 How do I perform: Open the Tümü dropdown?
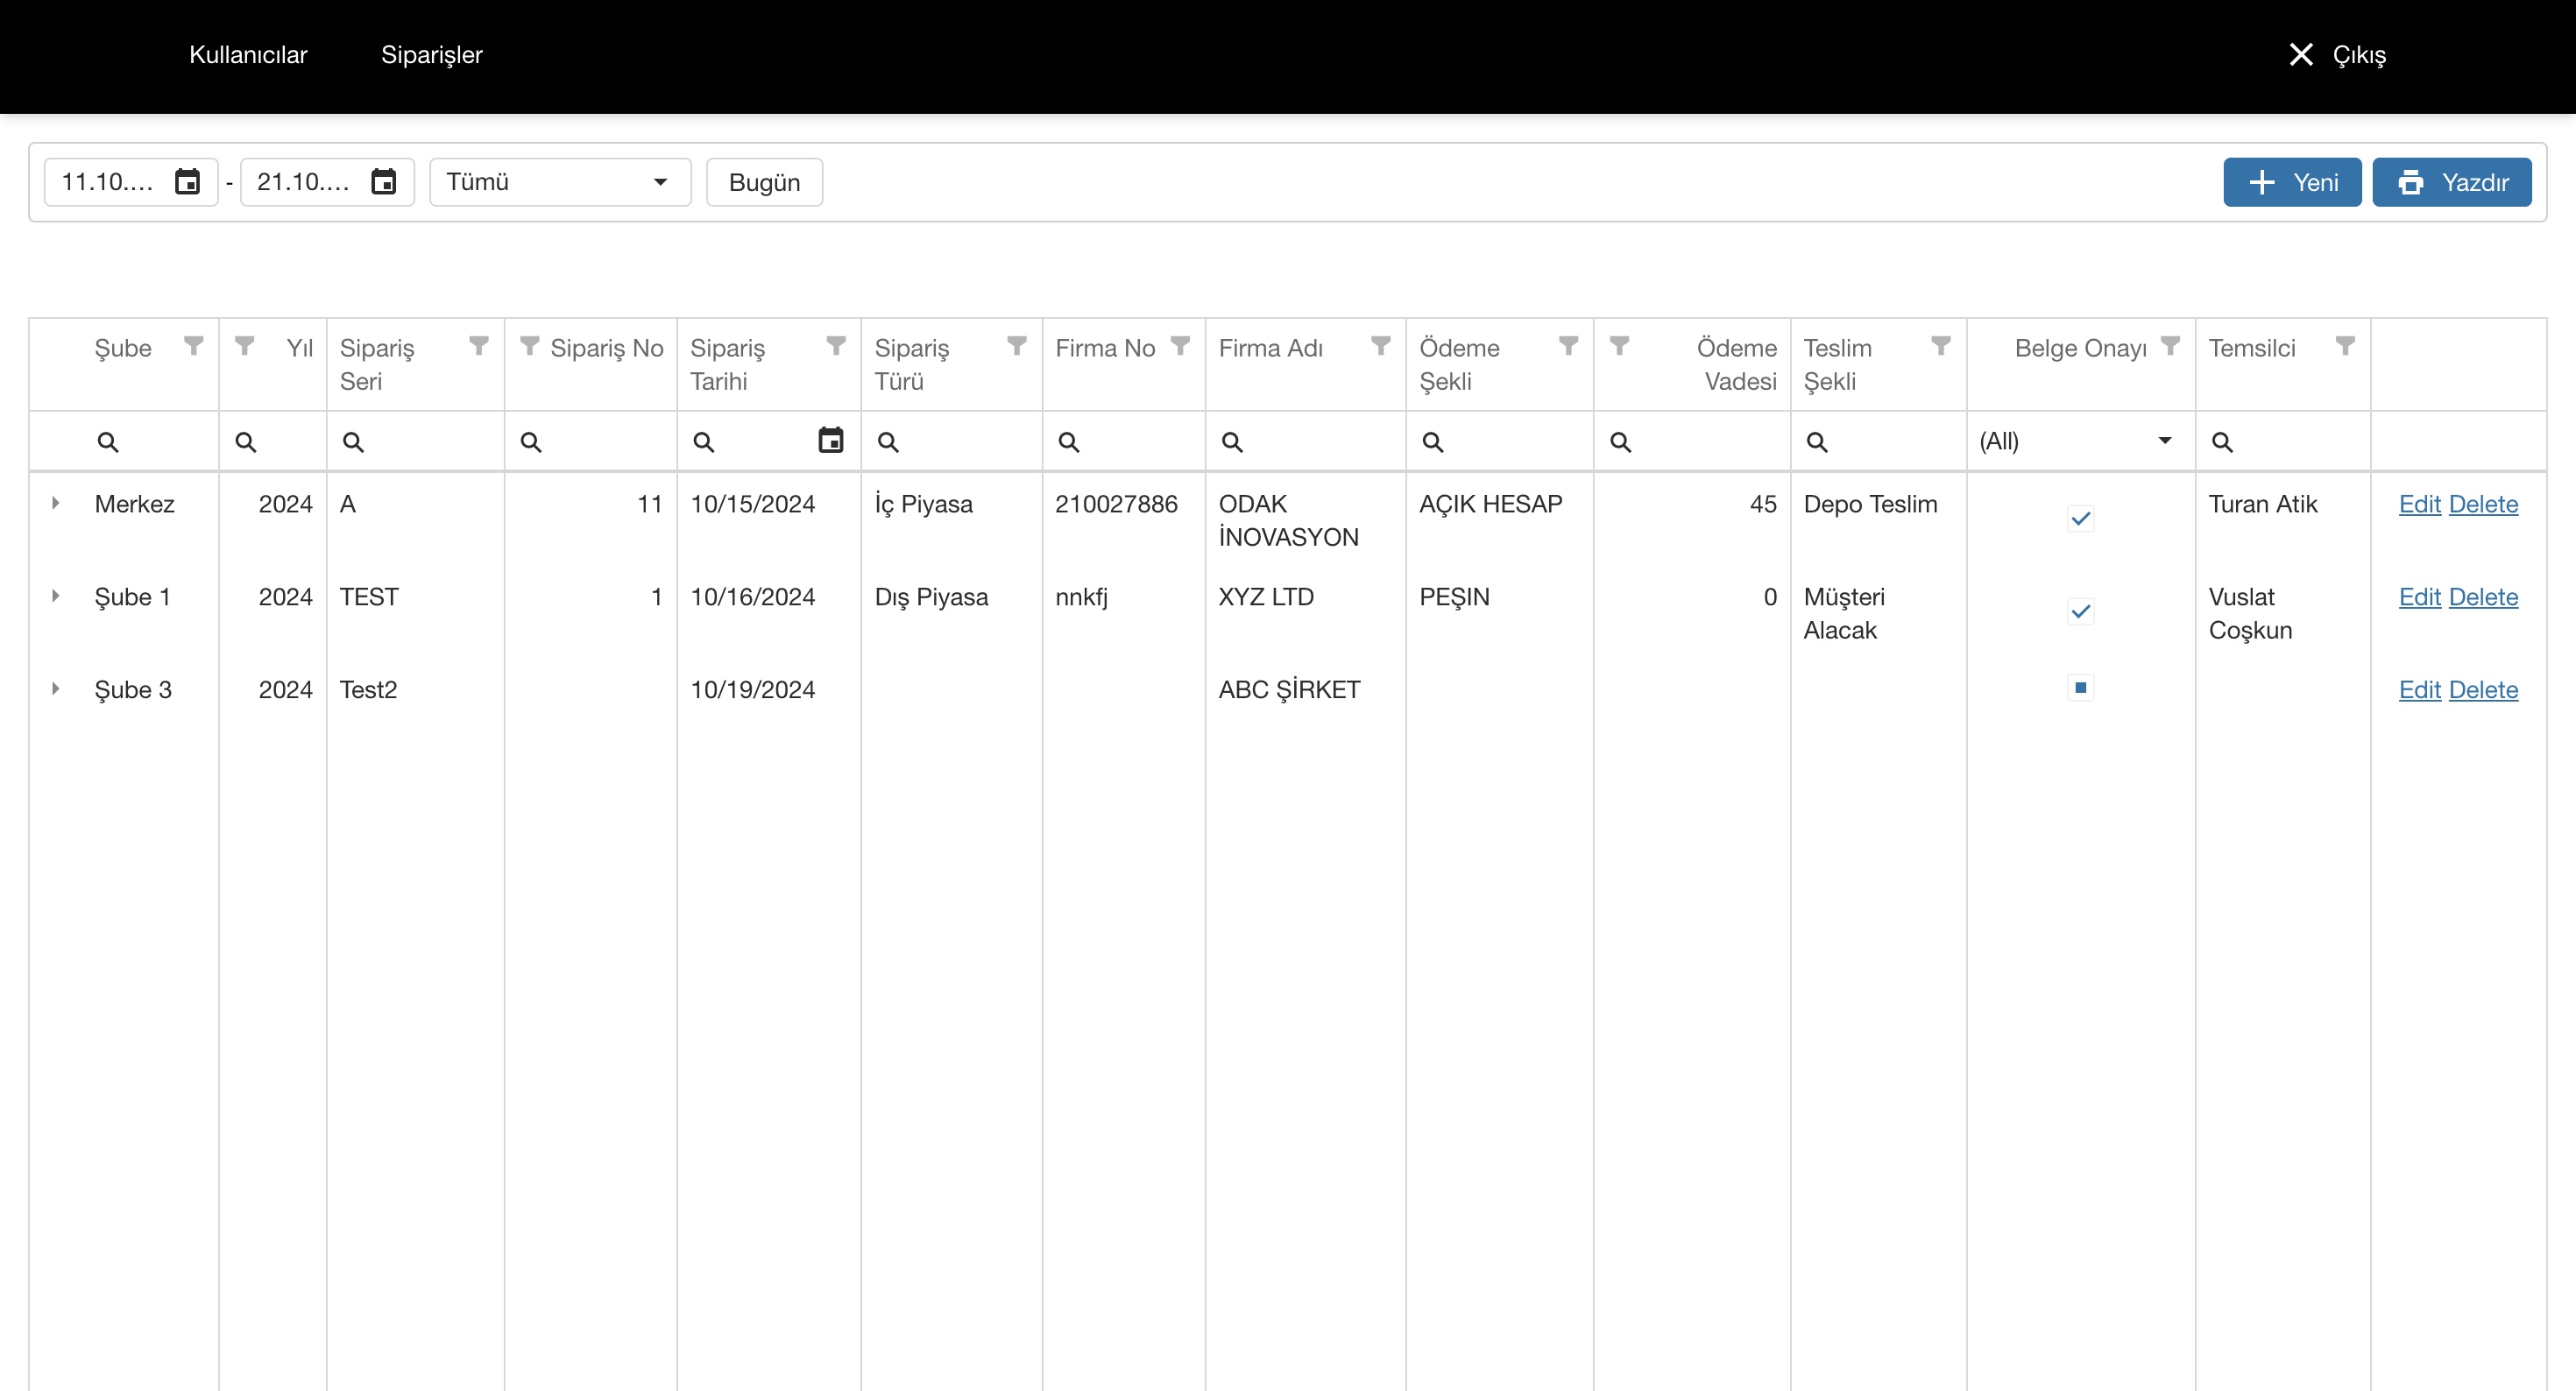[559, 182]
